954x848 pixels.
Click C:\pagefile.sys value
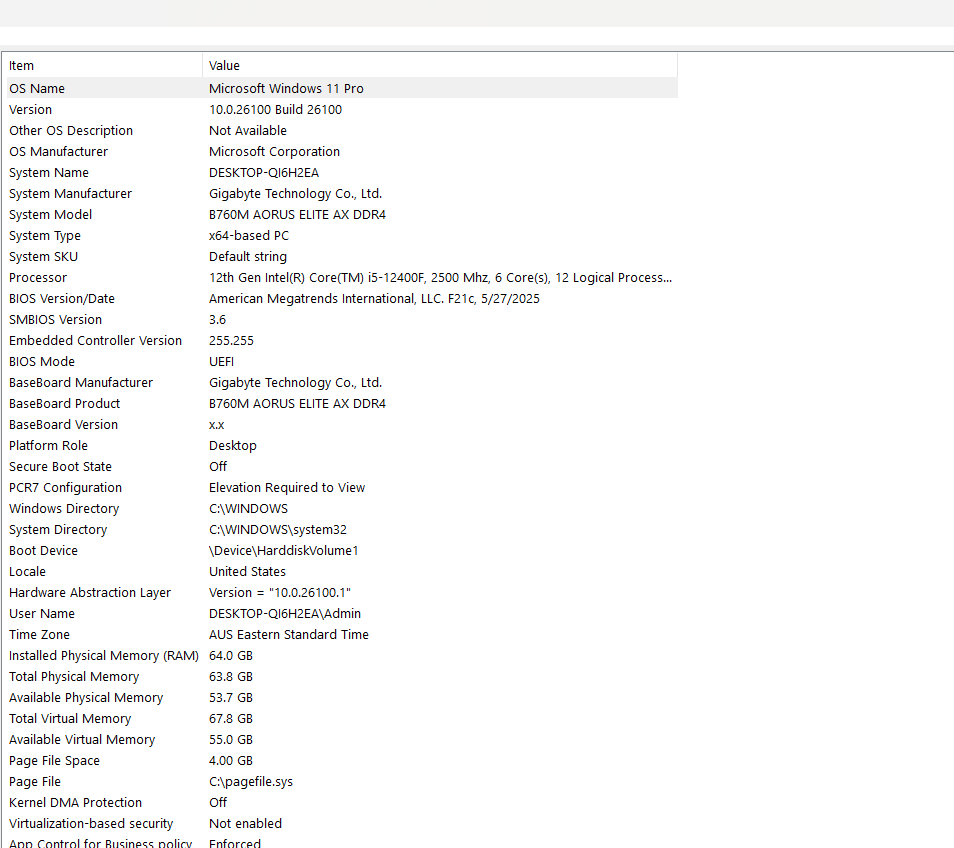pyautogui.click(x=251, y=781)
